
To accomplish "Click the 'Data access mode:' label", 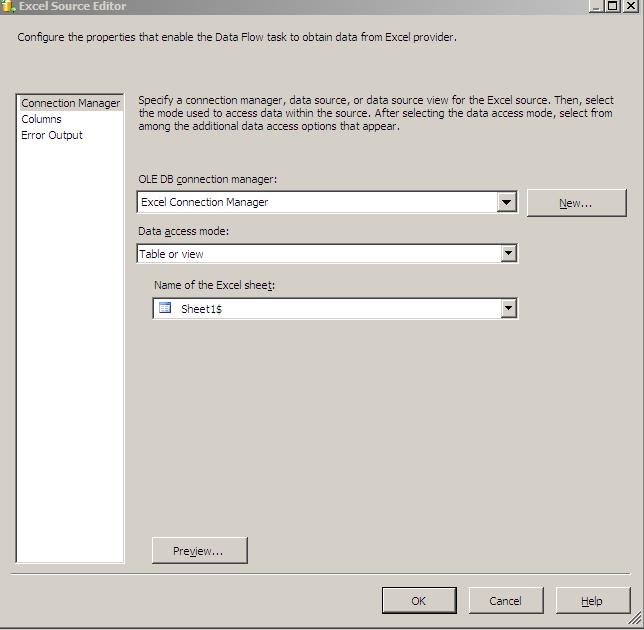I will 183,231.
